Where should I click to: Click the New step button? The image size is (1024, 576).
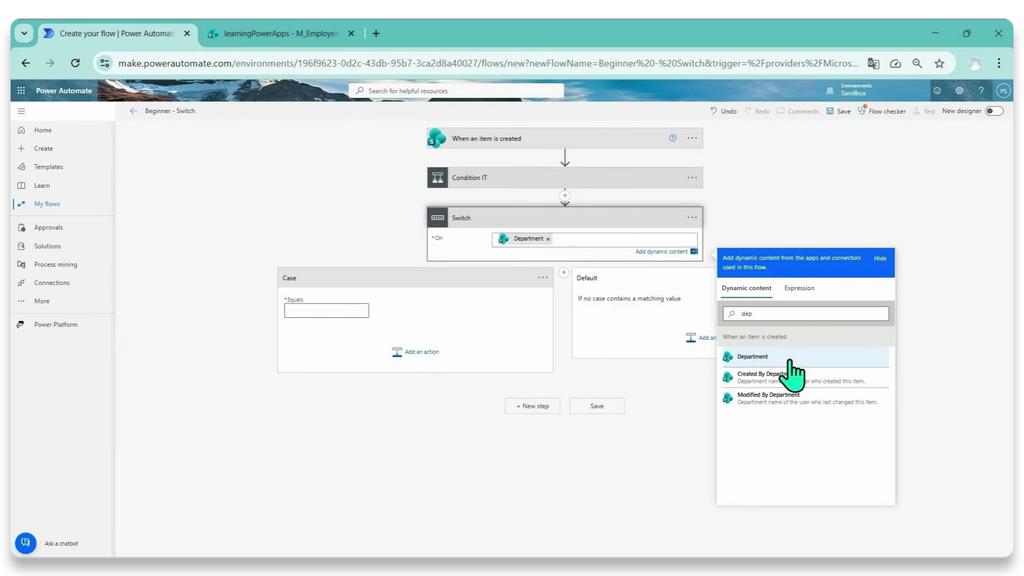(532, 406)
